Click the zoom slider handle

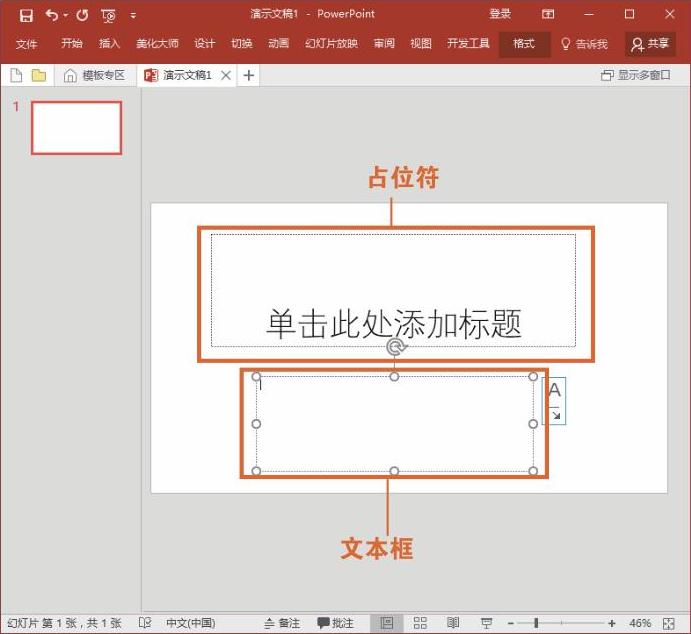tap(536, 623)
